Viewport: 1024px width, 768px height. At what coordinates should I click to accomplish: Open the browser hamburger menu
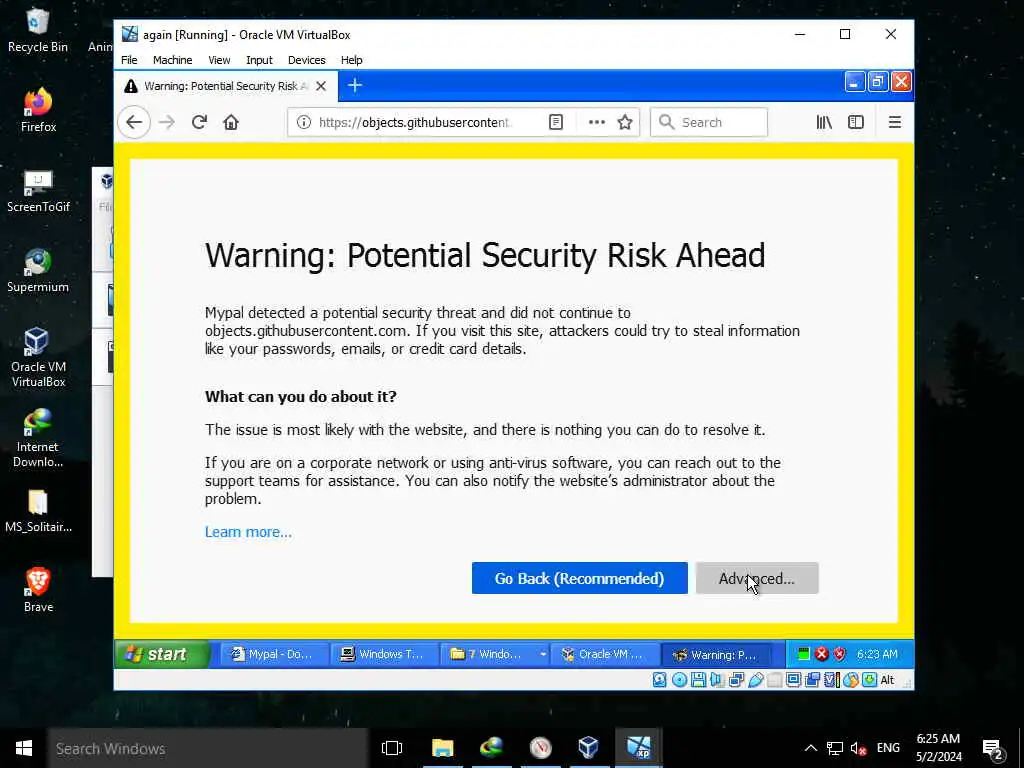pos(895,122)
